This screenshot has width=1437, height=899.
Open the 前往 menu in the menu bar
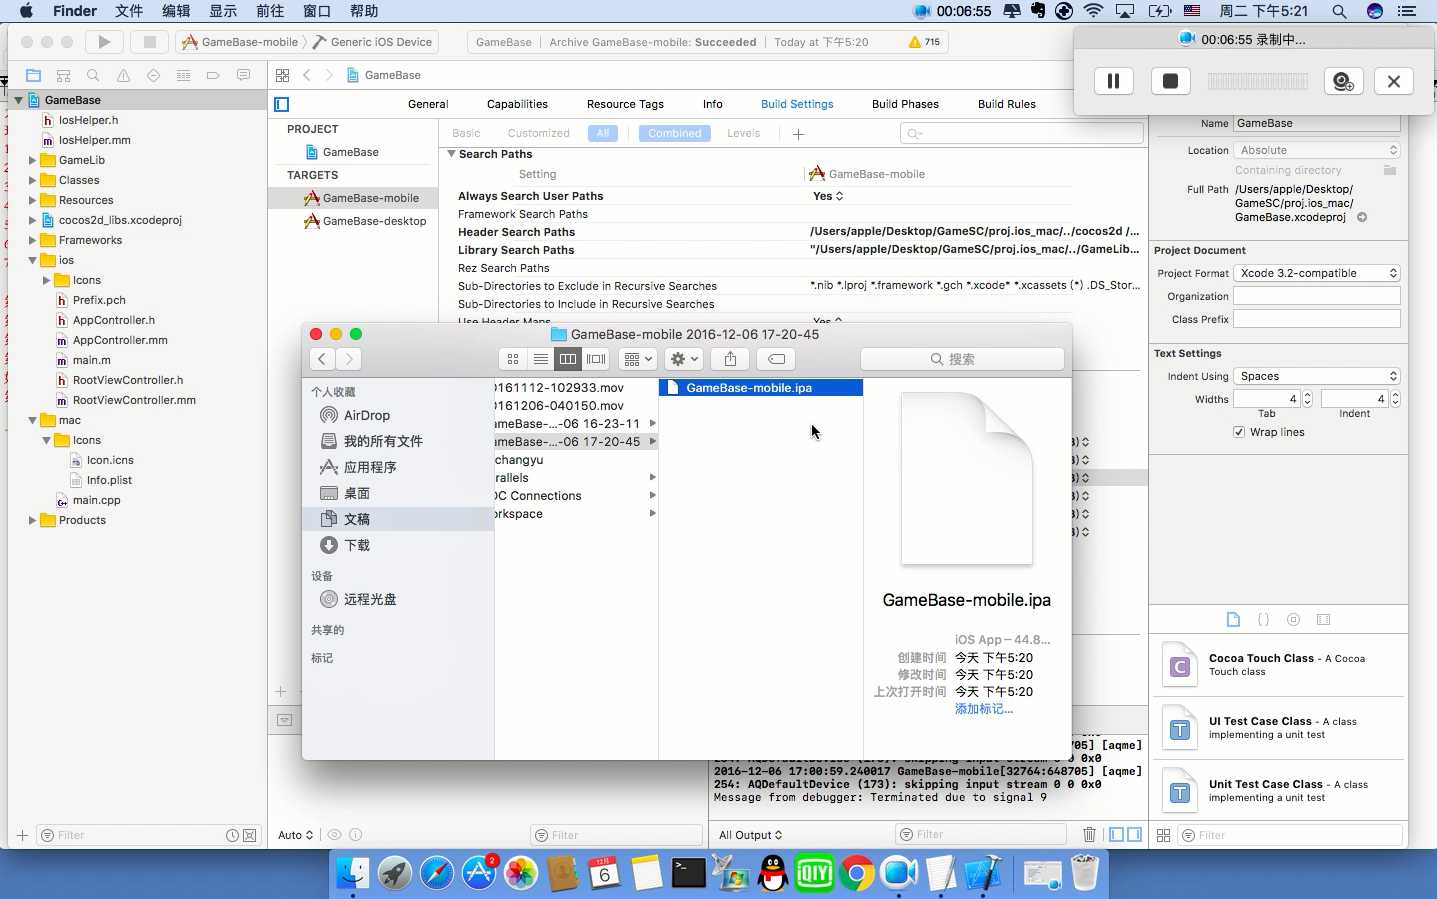(270, 11)
